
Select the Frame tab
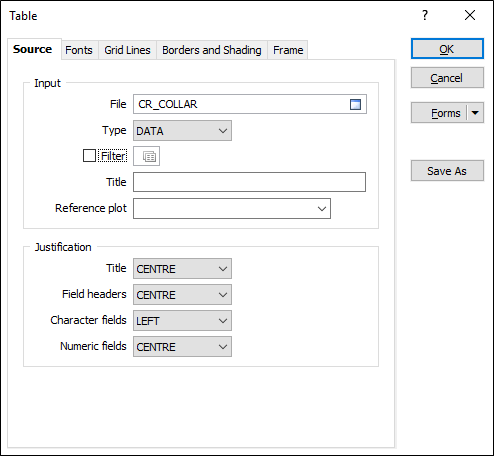coord(288,50)
